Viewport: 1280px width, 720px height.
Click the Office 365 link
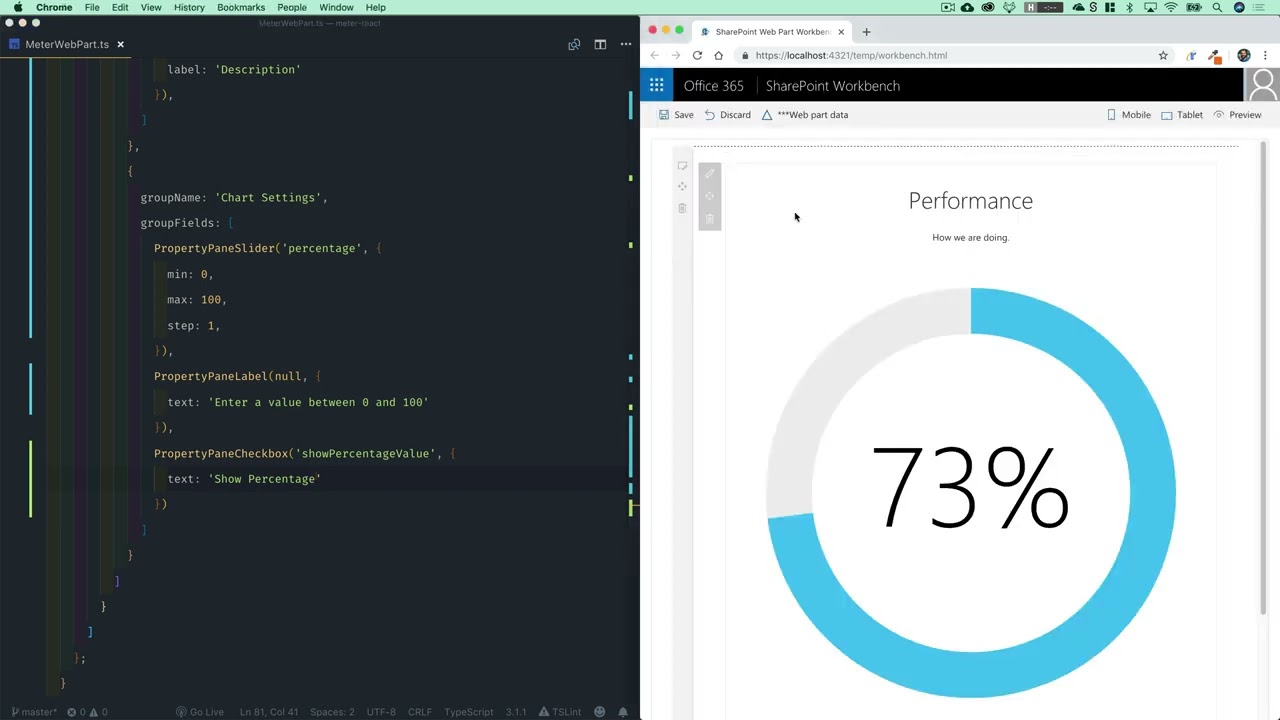click(713, 86)
